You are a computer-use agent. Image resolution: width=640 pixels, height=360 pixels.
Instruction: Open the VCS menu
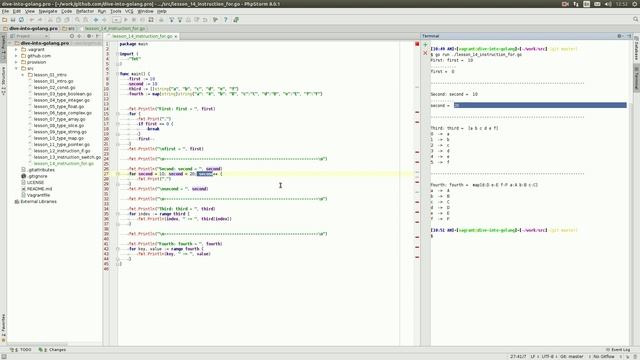pos(129,11)
